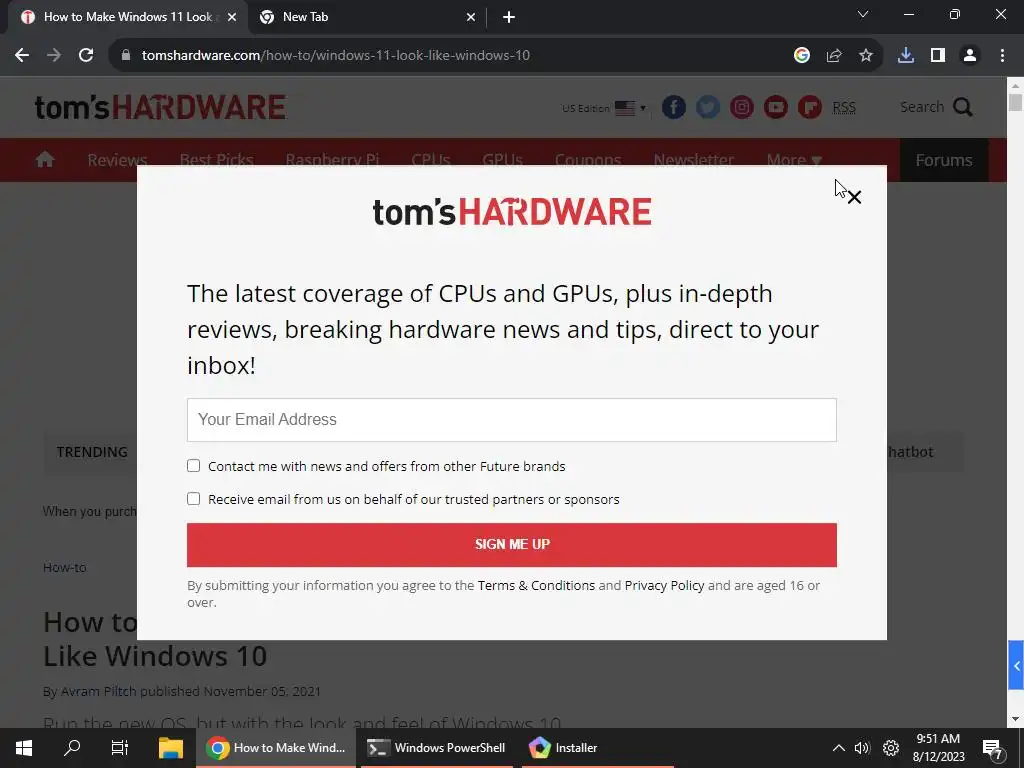The height and width of the screenshot is (768, 1024).
Task: Expand the More dropdown in navigation
Action: [794, 160]
